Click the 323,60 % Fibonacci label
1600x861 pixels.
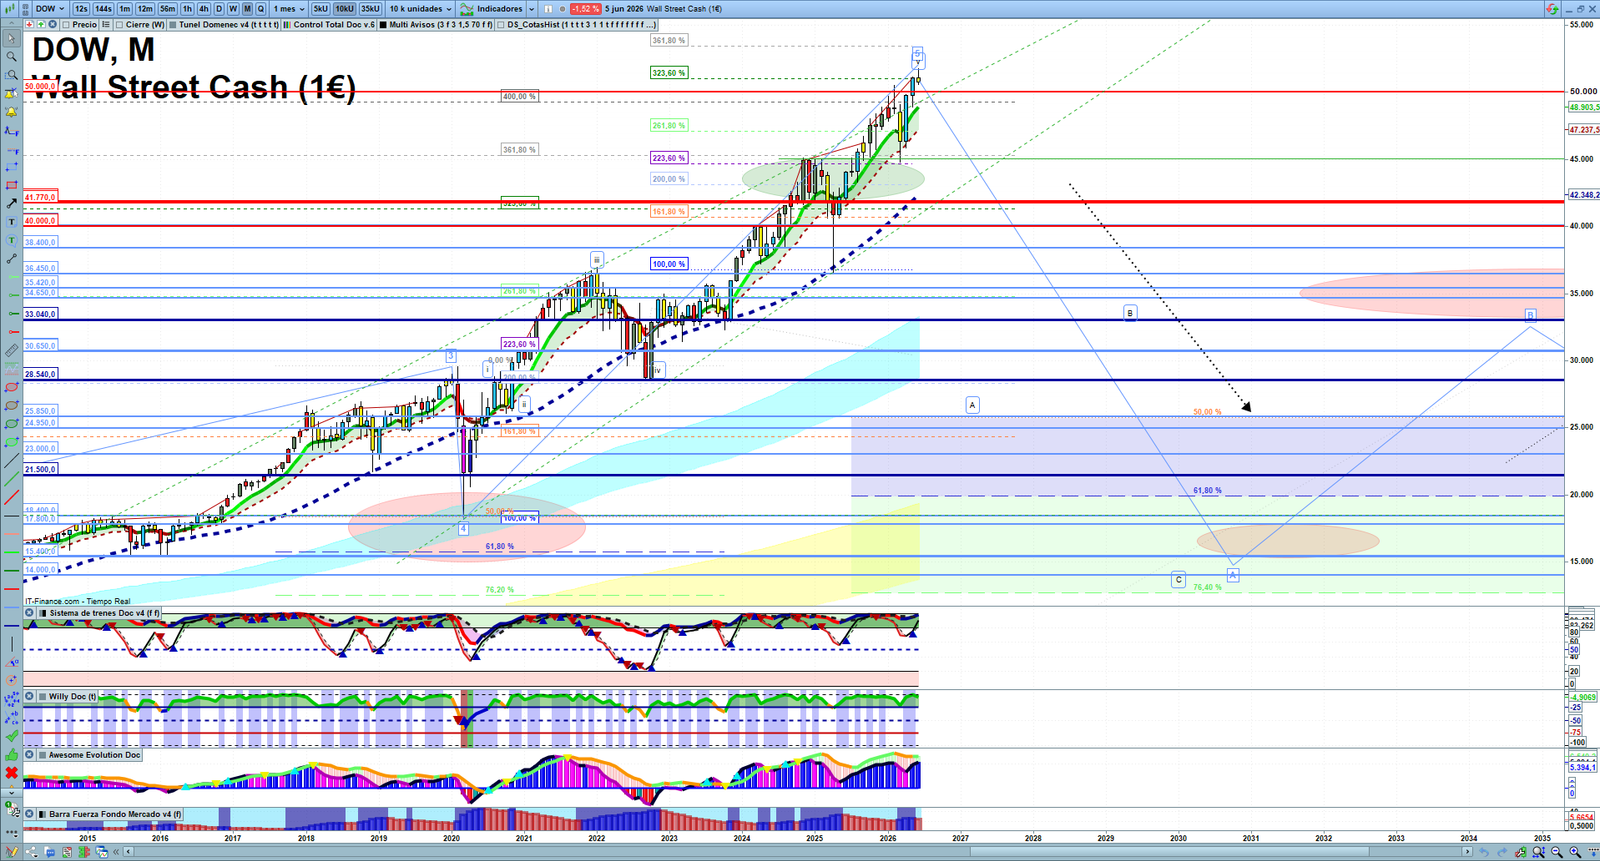click(x=669, y=73)
